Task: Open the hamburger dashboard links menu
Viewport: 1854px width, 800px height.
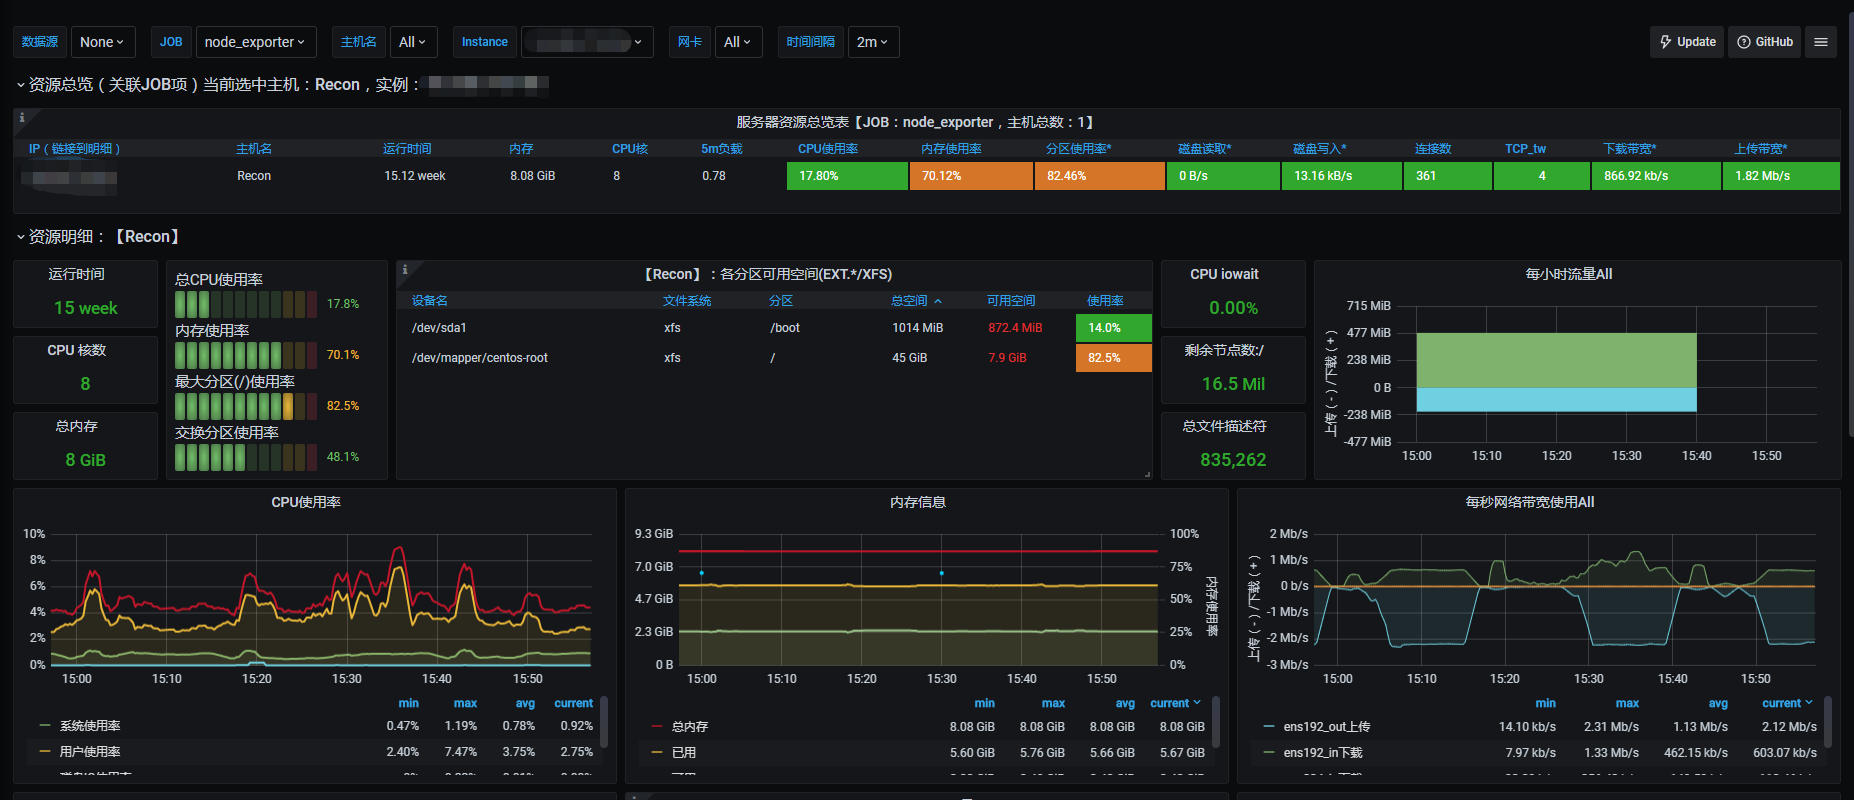Action: [1821, 42]
